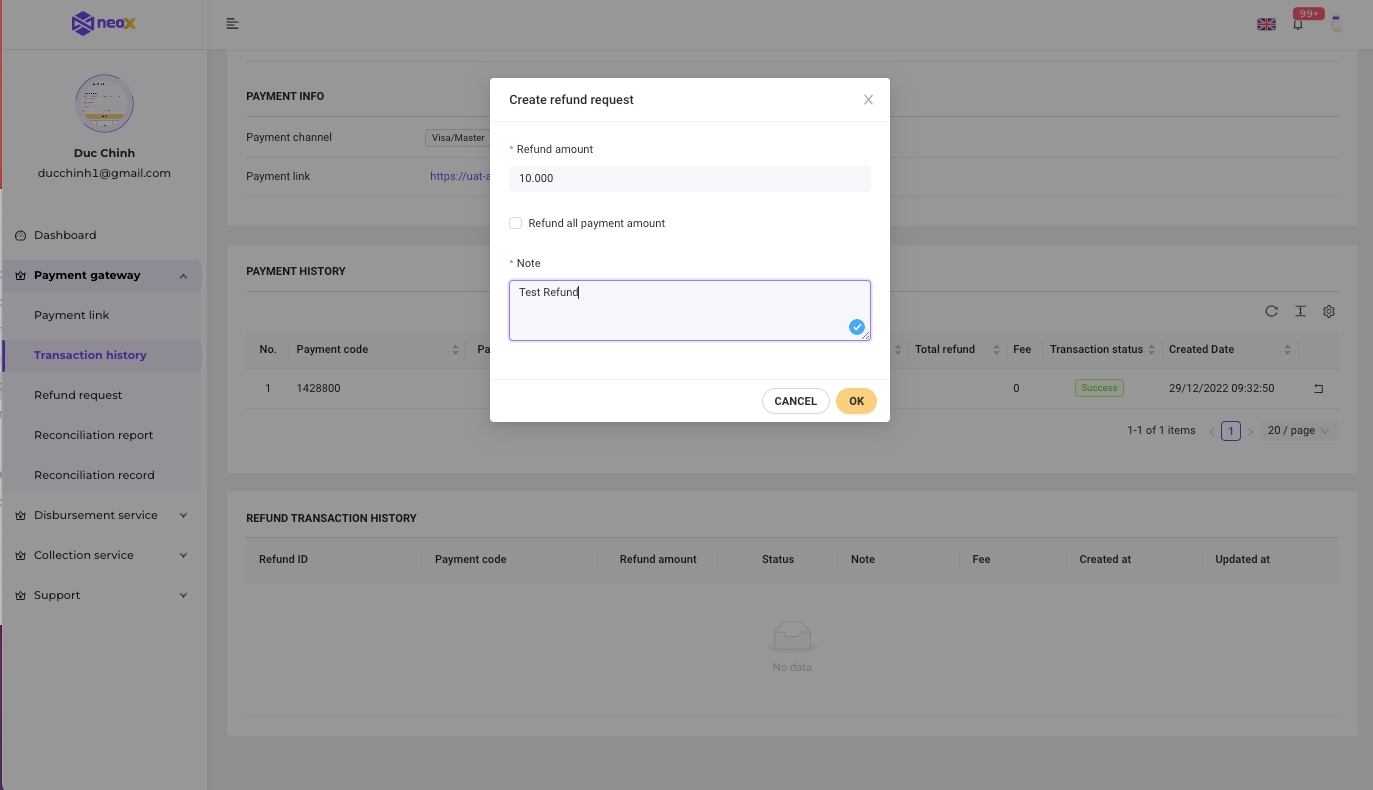This screenshot has height=790, width=1373.
Task: Open the Refund request menu item
Action: (x=78, y=395)
